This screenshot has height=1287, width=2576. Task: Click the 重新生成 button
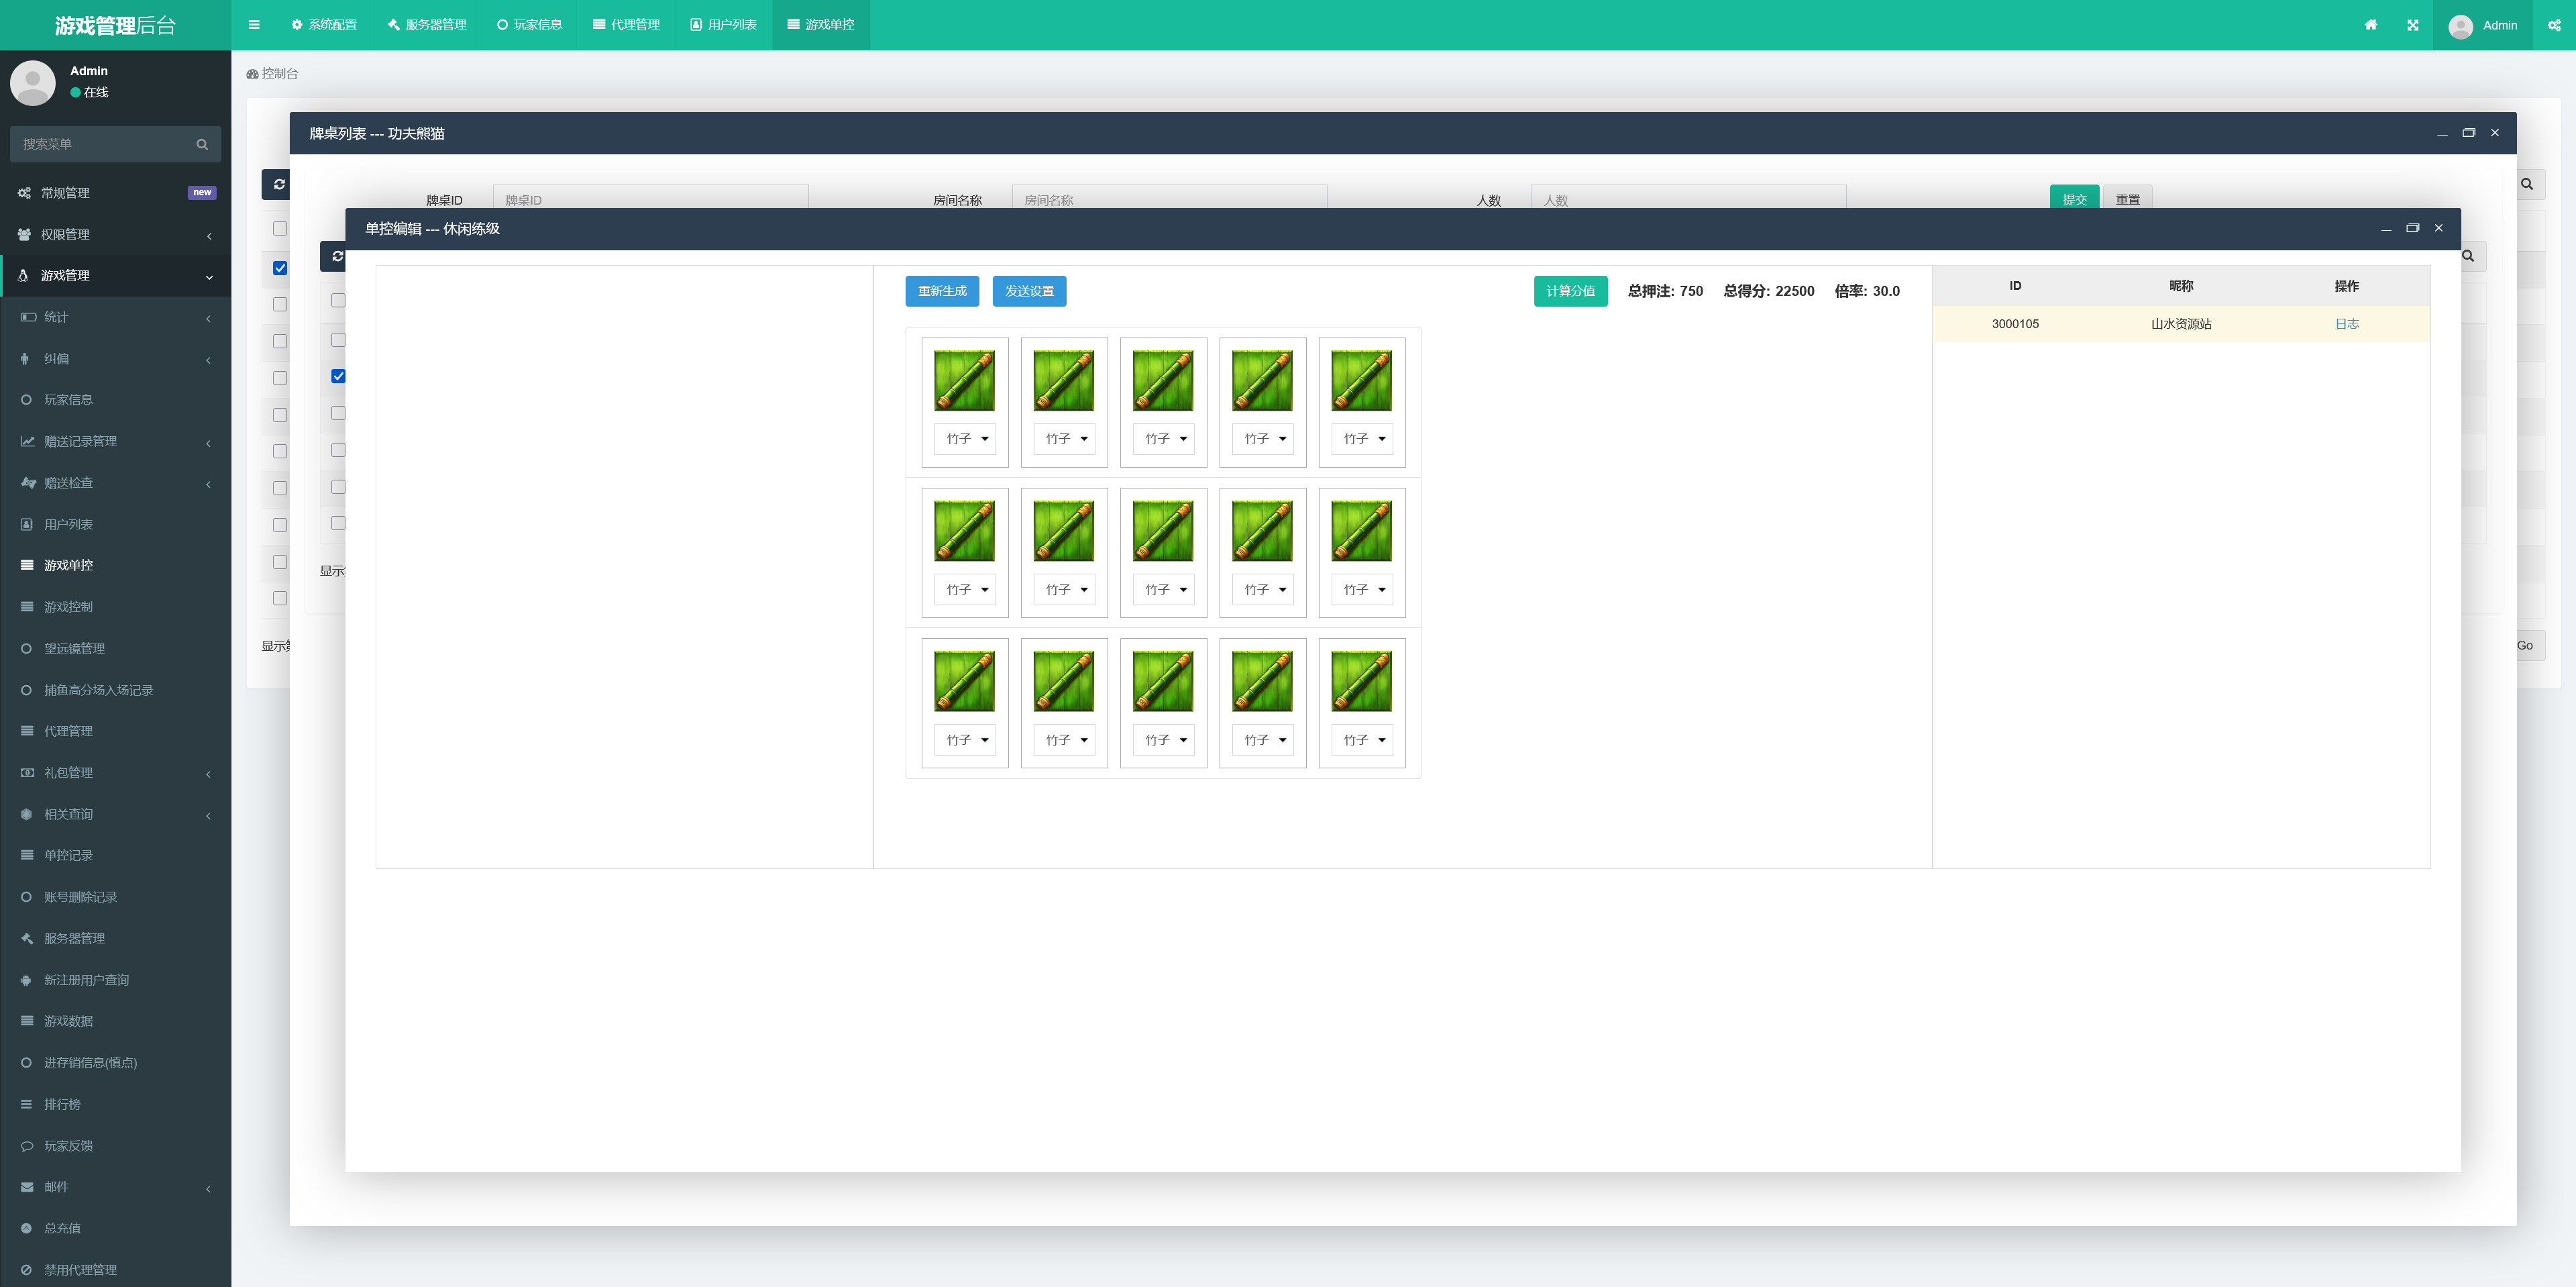coord(942,291)
